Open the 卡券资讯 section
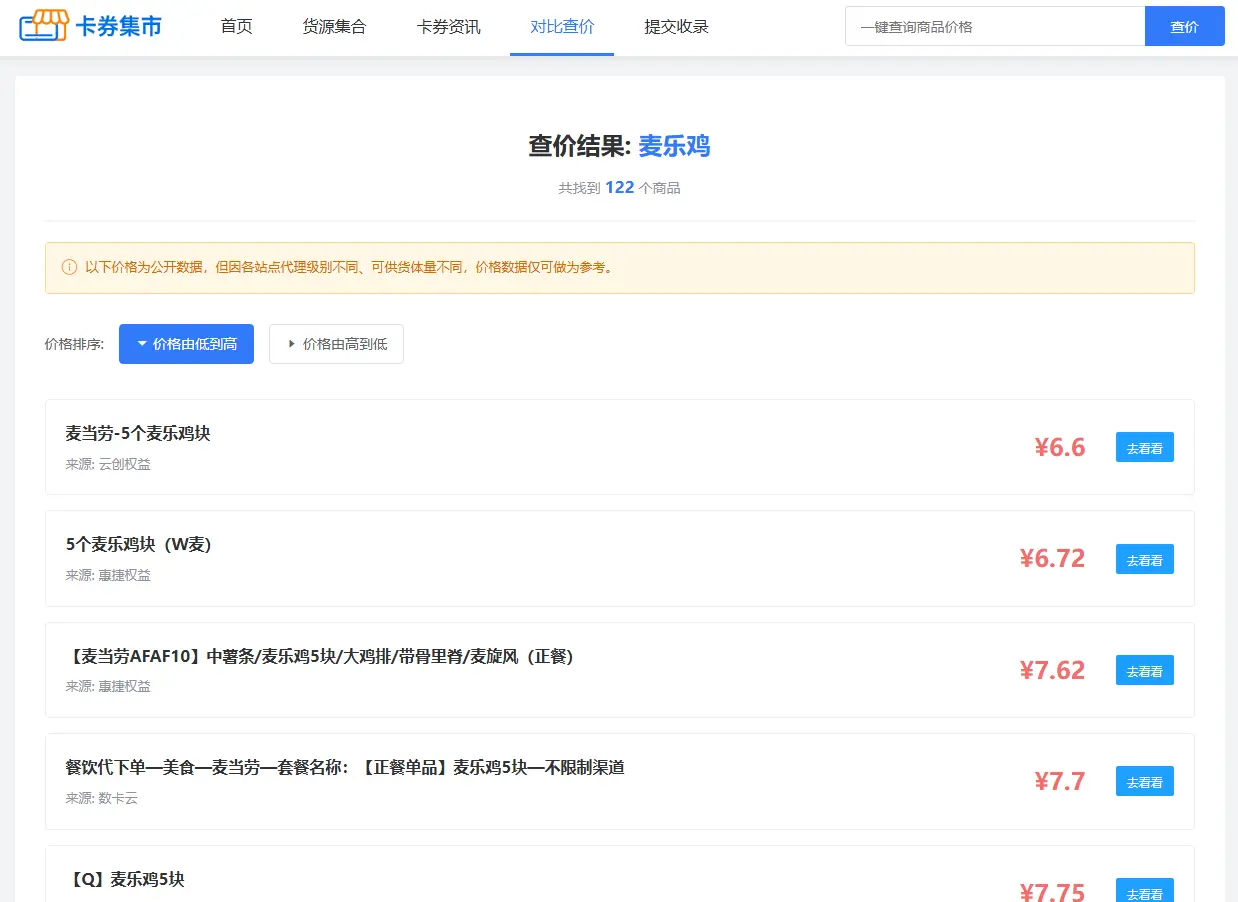Image resolution: width=1238 pixels, height=902 pixels. 448,27
